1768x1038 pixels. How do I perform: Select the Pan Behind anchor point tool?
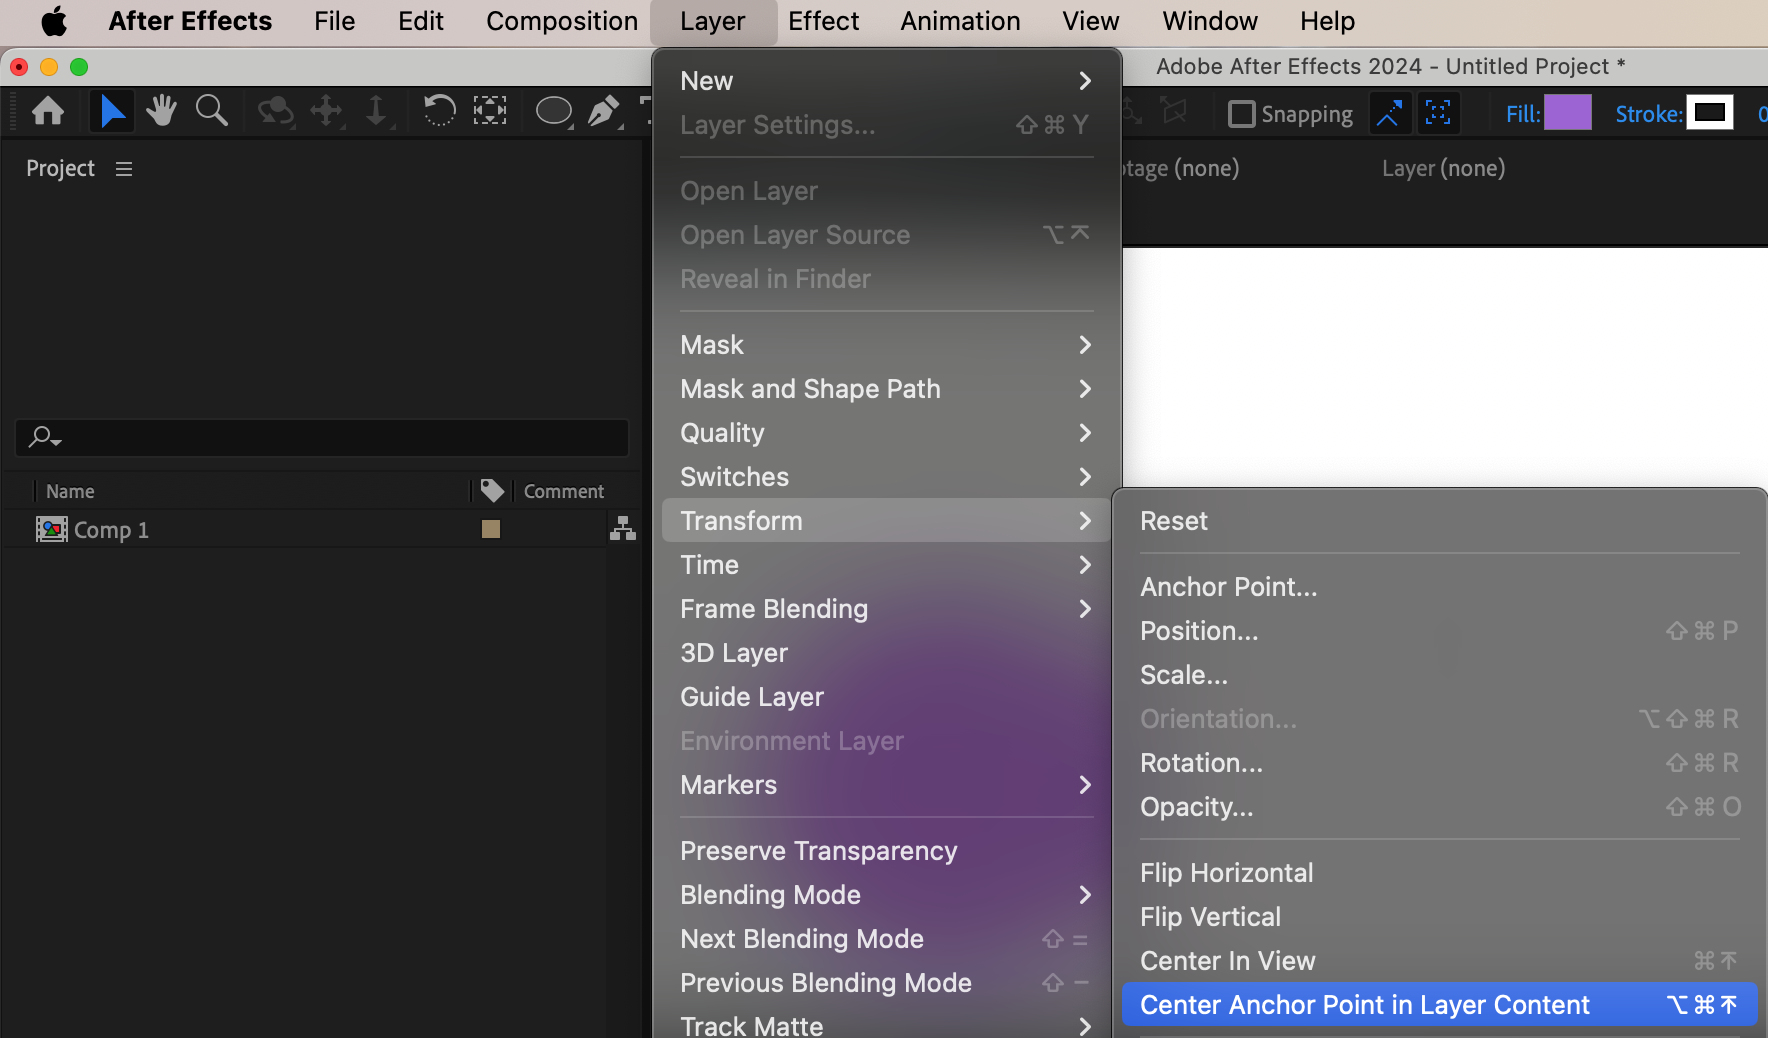pos(490,110)
